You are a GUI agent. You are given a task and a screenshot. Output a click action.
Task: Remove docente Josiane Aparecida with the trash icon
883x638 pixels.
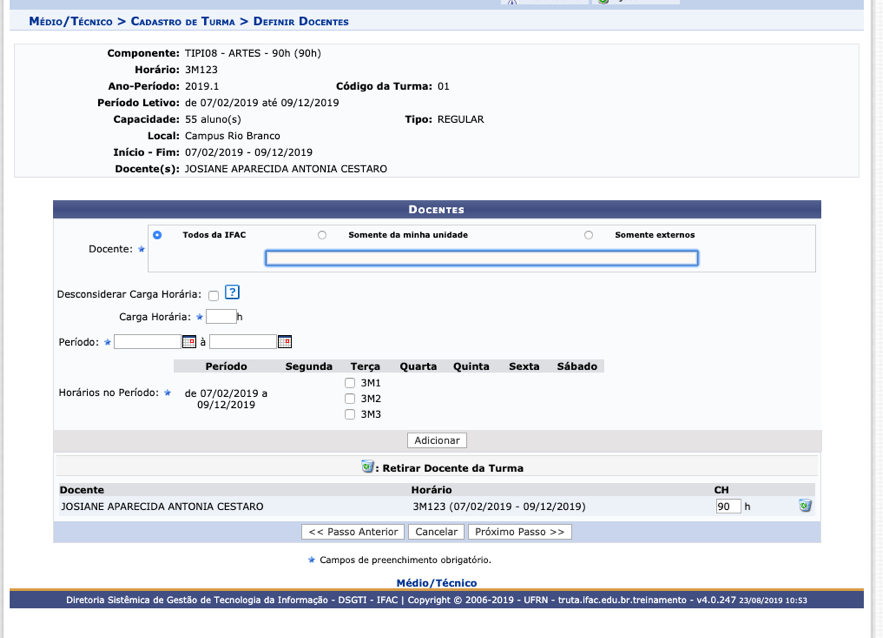point(805,506)
